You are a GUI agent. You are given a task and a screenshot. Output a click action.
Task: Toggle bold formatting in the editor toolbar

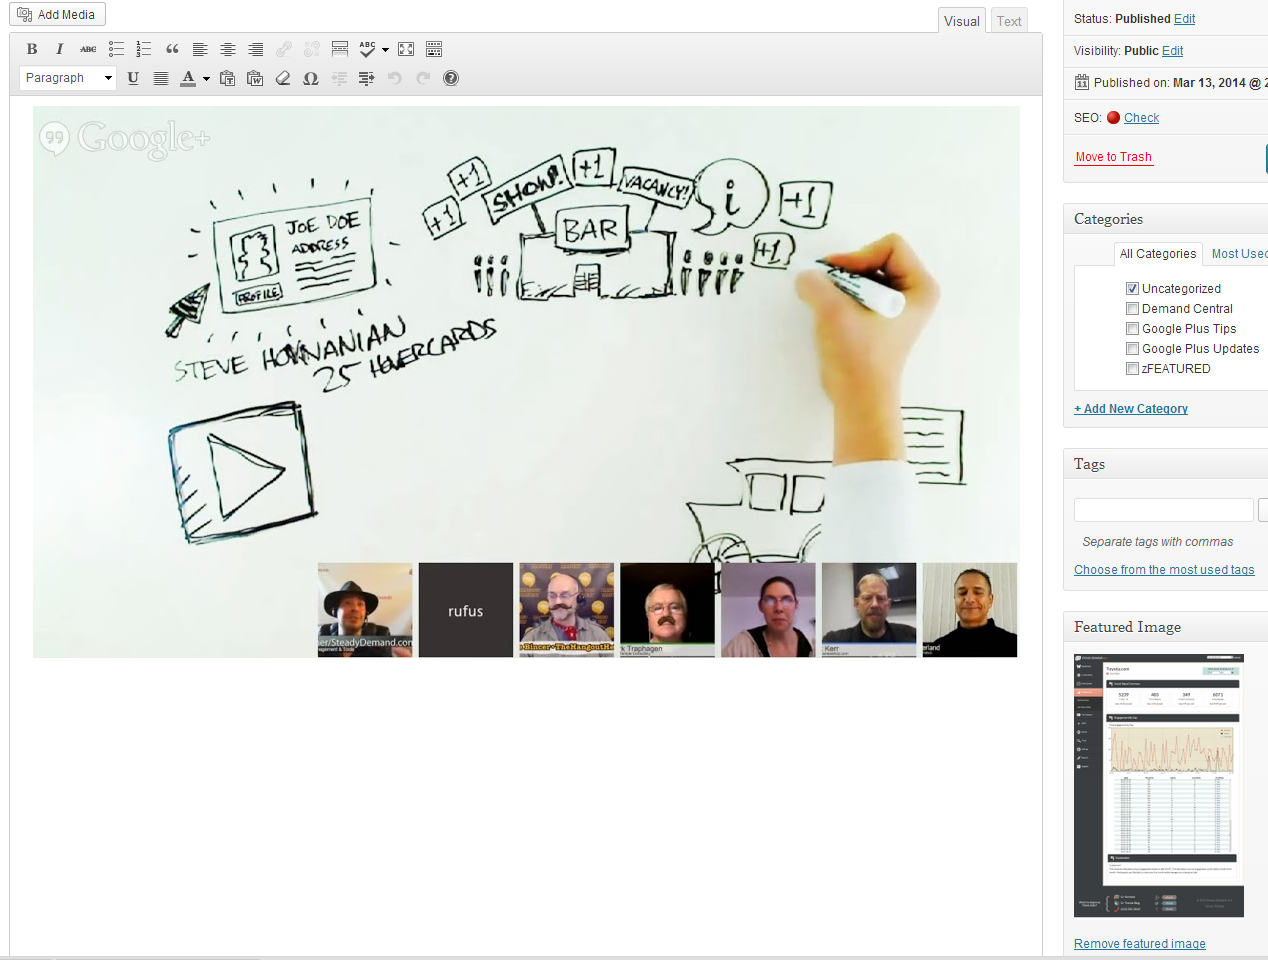point(32,49)
